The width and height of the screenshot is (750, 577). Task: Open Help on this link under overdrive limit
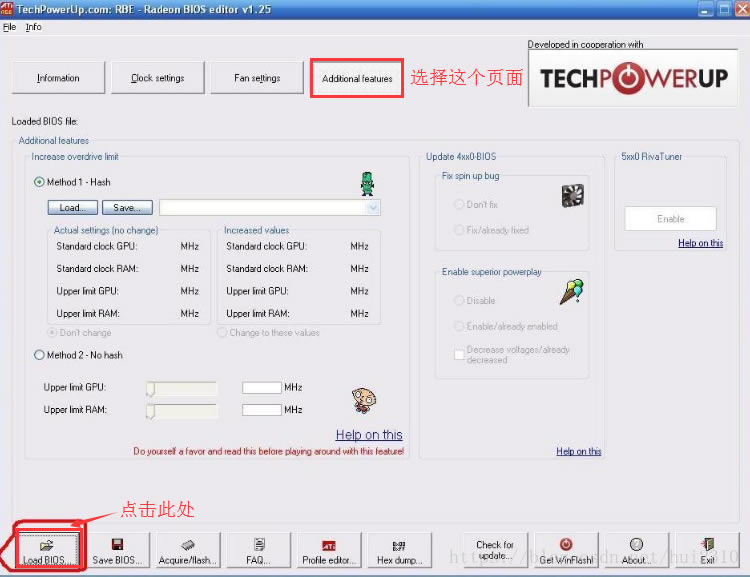(369, 435)
